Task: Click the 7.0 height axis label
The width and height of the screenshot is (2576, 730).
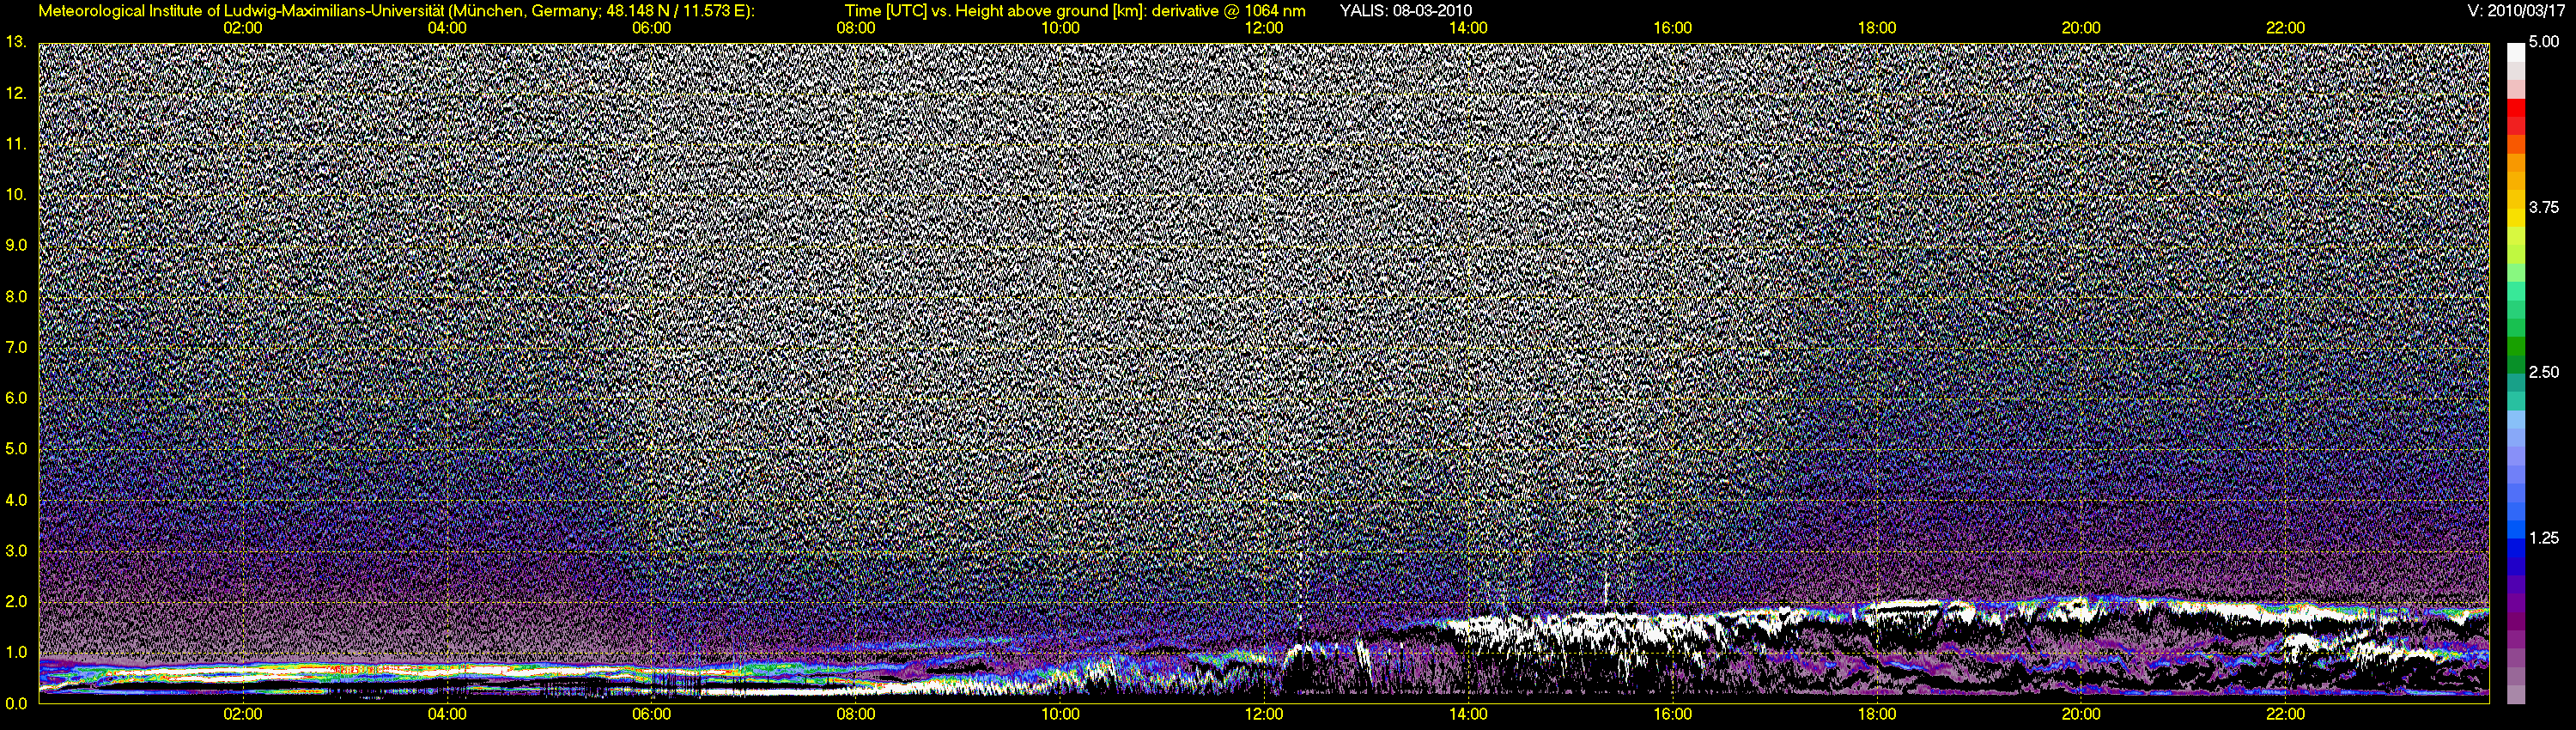Action: [x=16, y=347]
